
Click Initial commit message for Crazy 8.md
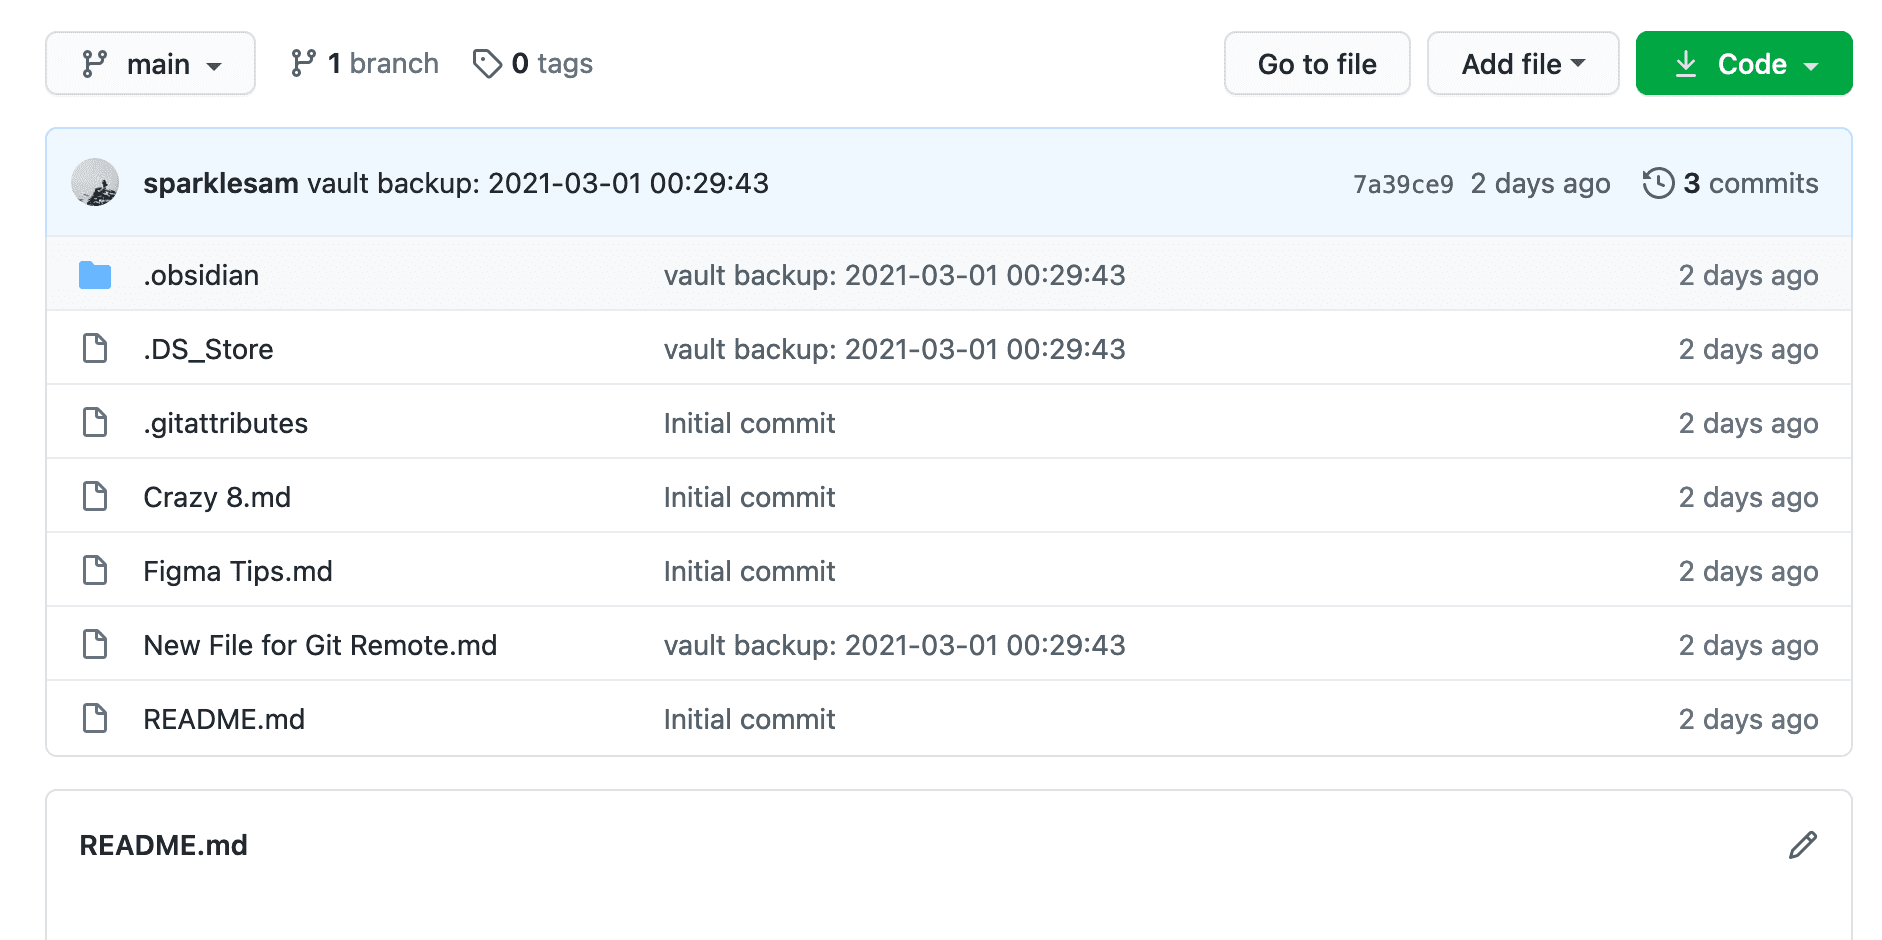click(749, 497)
